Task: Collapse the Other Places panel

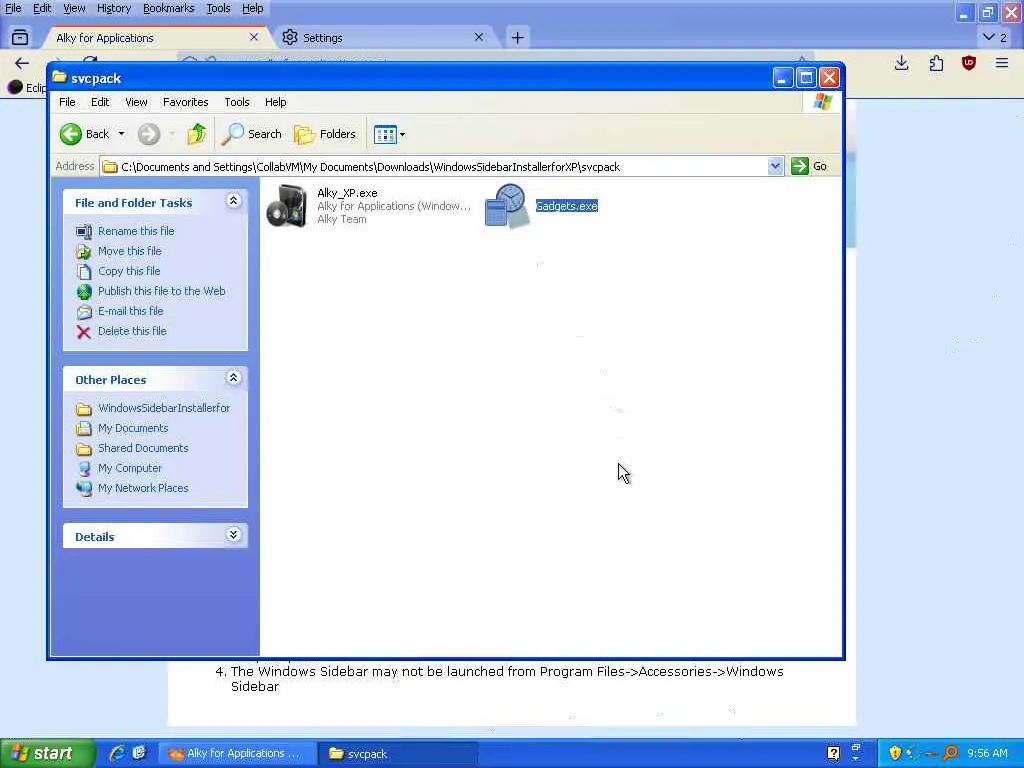Action: 233,378
